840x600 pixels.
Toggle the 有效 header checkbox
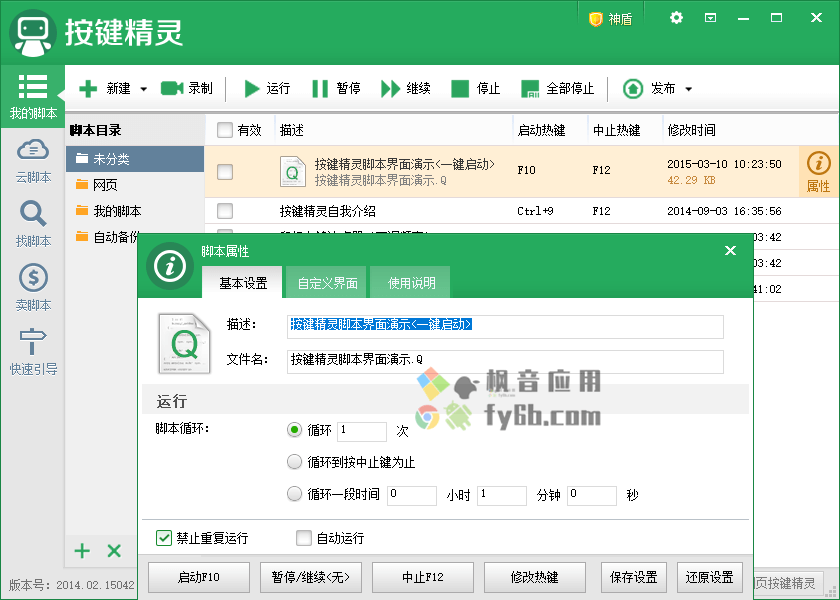224,130
